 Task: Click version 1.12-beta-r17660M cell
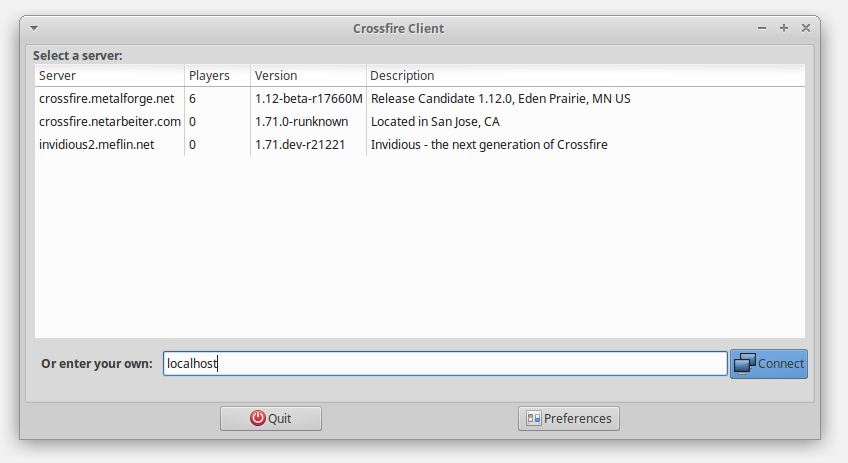click(x=308, y=99)
